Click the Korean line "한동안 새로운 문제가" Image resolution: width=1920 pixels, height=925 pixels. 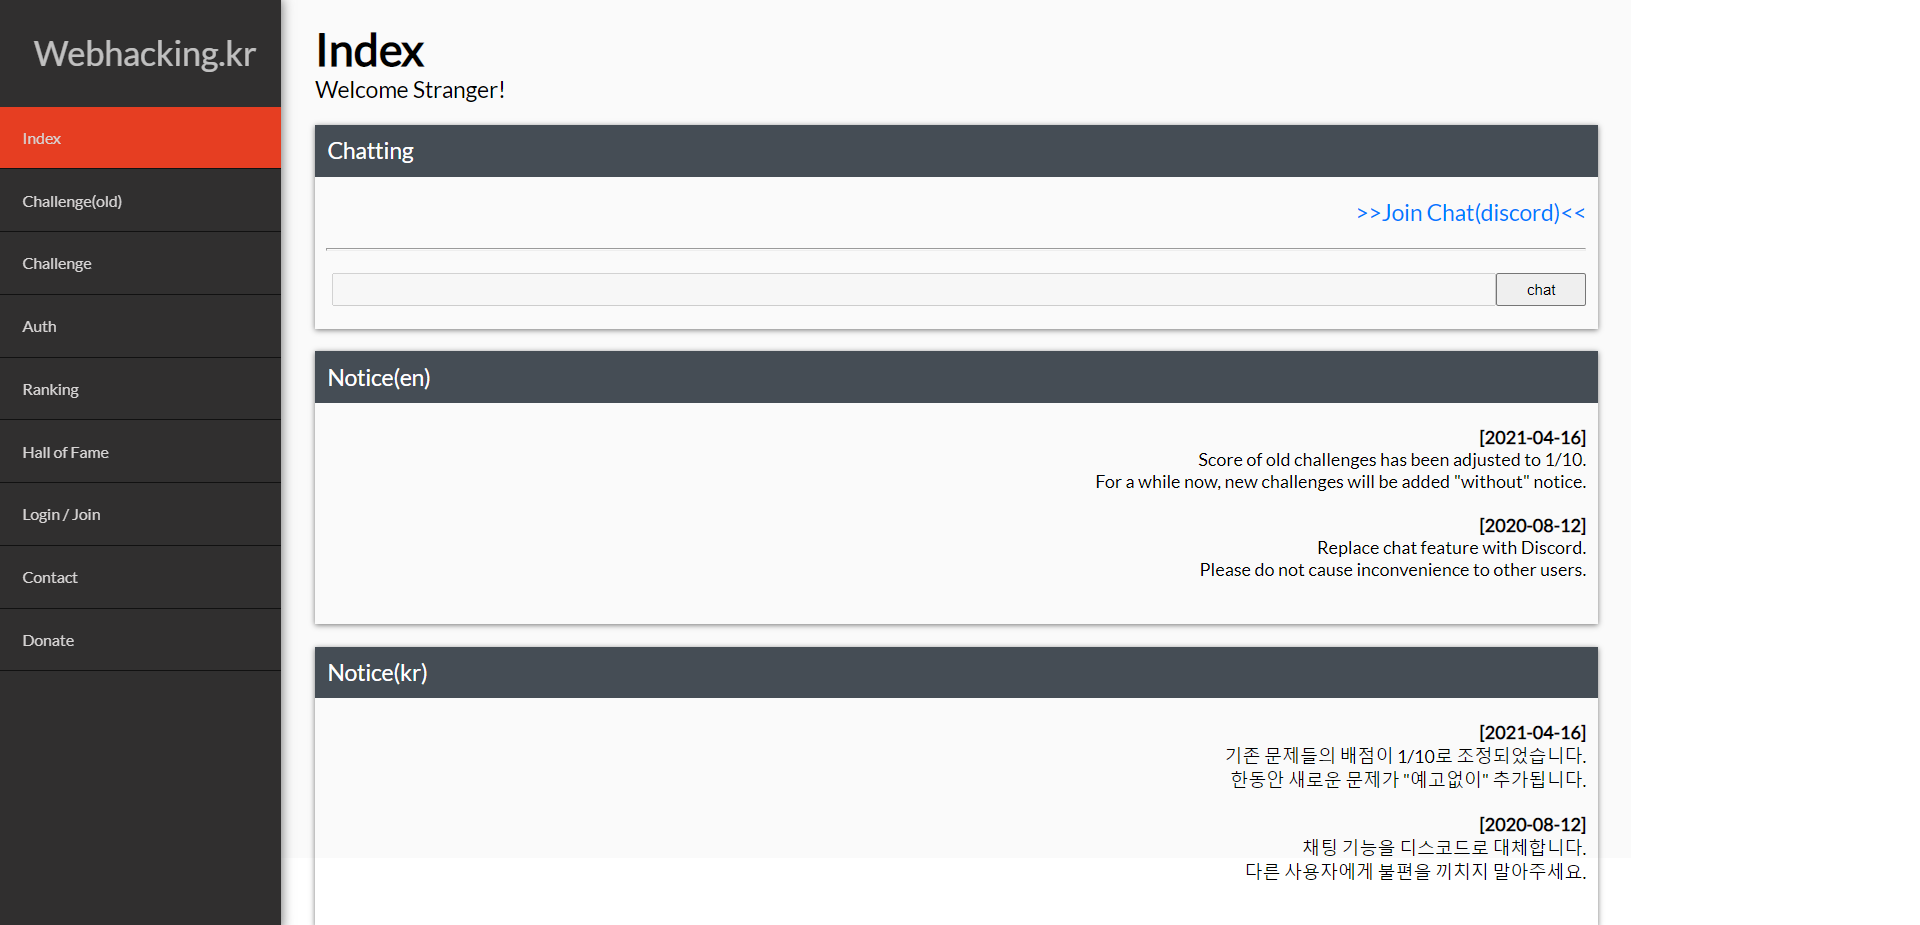pyautogui.click(x=1408, y=779)
